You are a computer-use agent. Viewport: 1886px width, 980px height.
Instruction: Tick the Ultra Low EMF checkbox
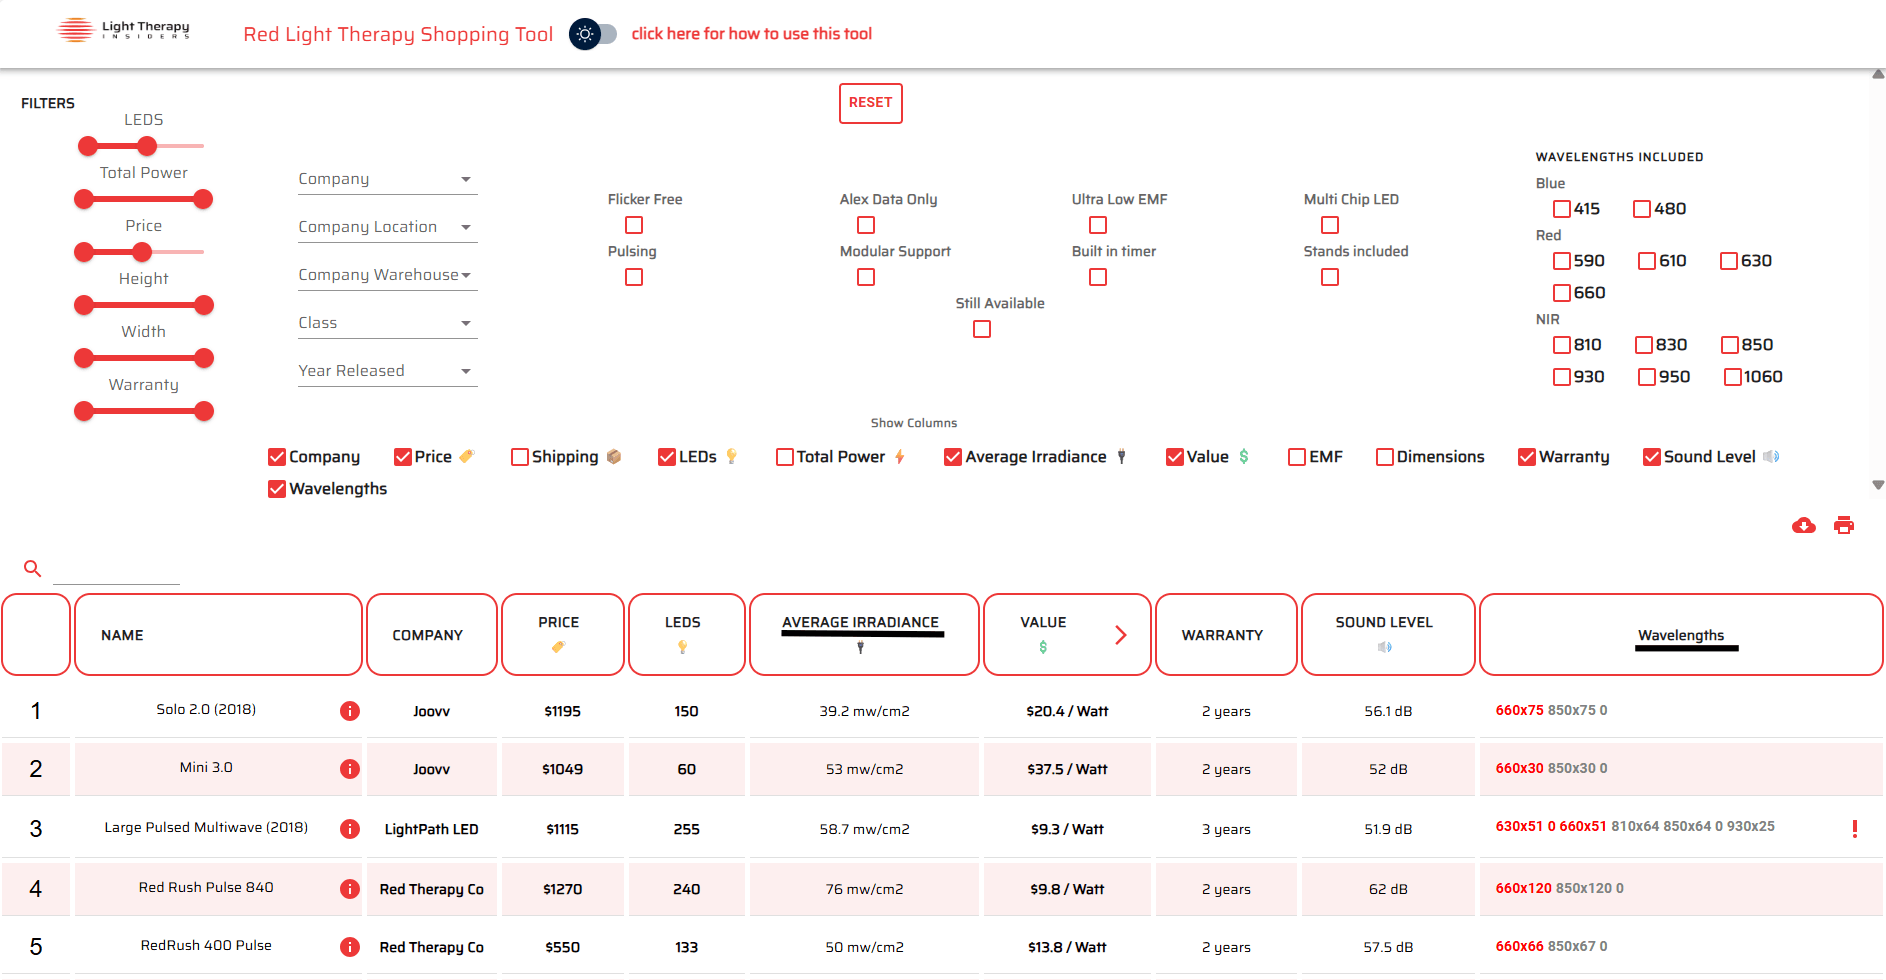(x=1098, y=225)
